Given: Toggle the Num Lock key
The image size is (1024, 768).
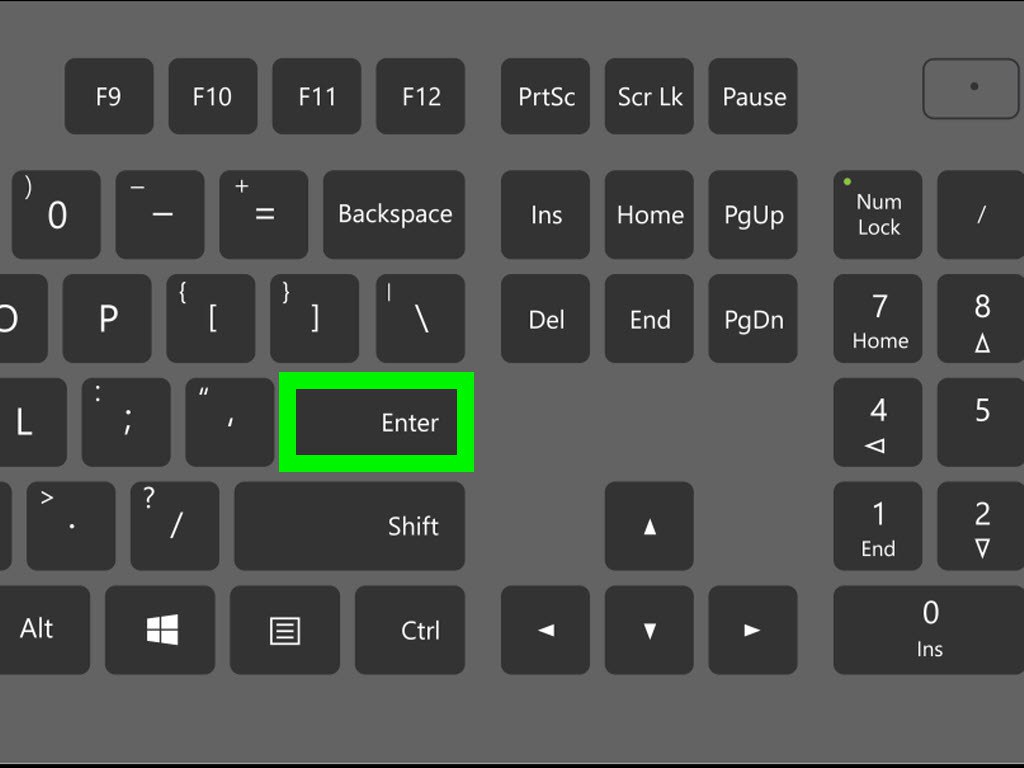Looking at the screenshot, I should coord(878,215).
